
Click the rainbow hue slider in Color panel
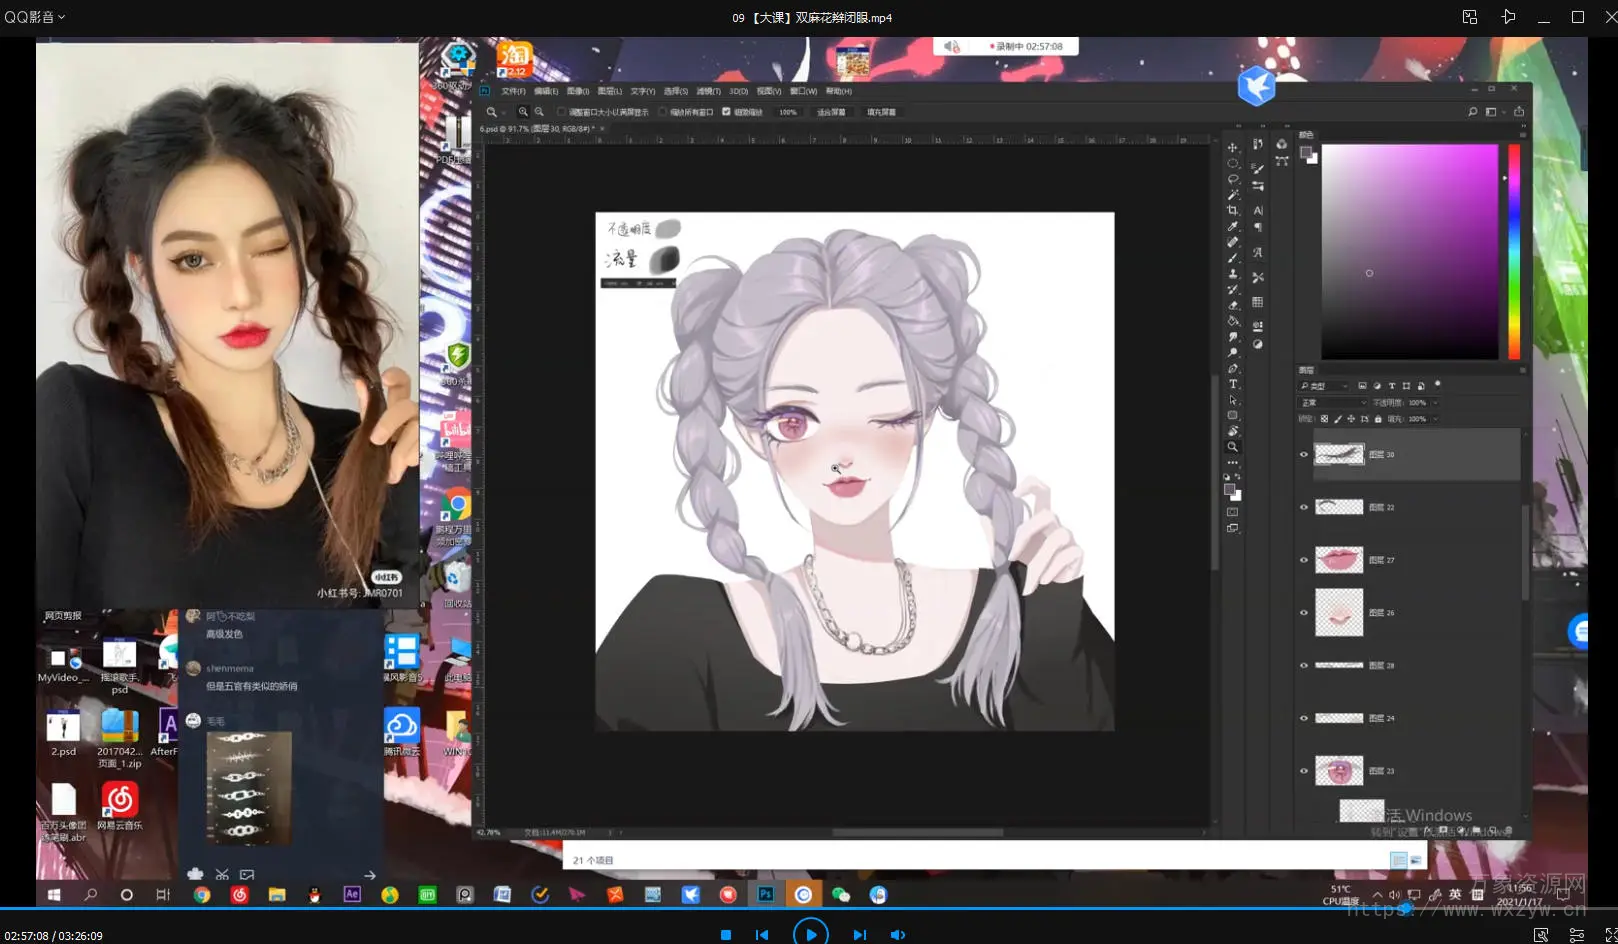pyautogui.click(x=1513, y=251)
